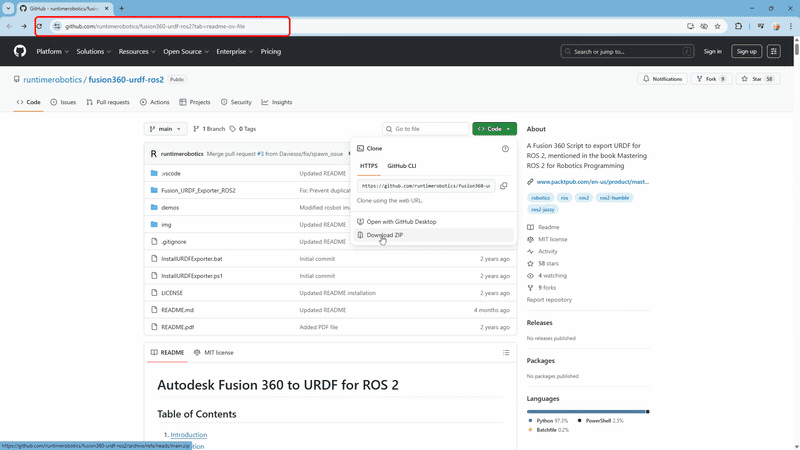This screenshot has height=450, width=800.
Task: Open the .vscode folder
Action: pos(171,173)
